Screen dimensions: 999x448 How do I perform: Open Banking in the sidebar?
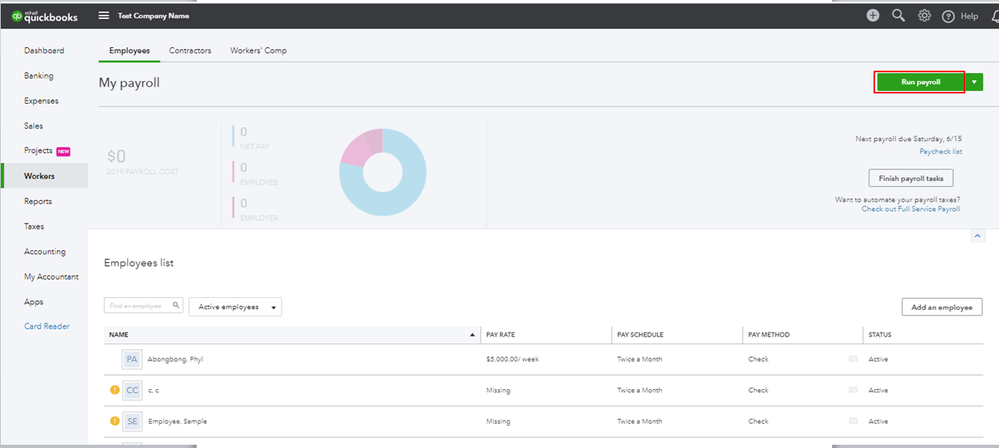tap(39, 76)
